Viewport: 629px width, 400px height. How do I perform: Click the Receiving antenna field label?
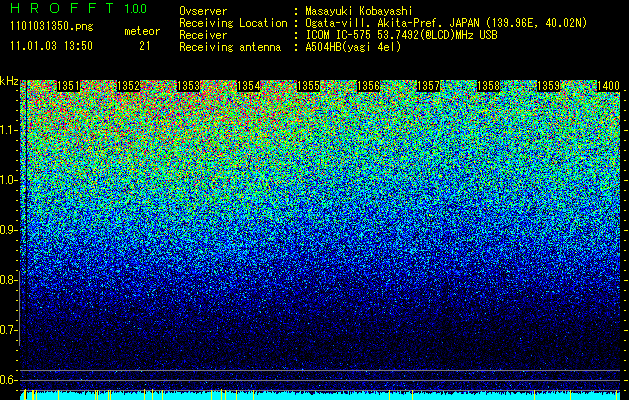point(230,47)
